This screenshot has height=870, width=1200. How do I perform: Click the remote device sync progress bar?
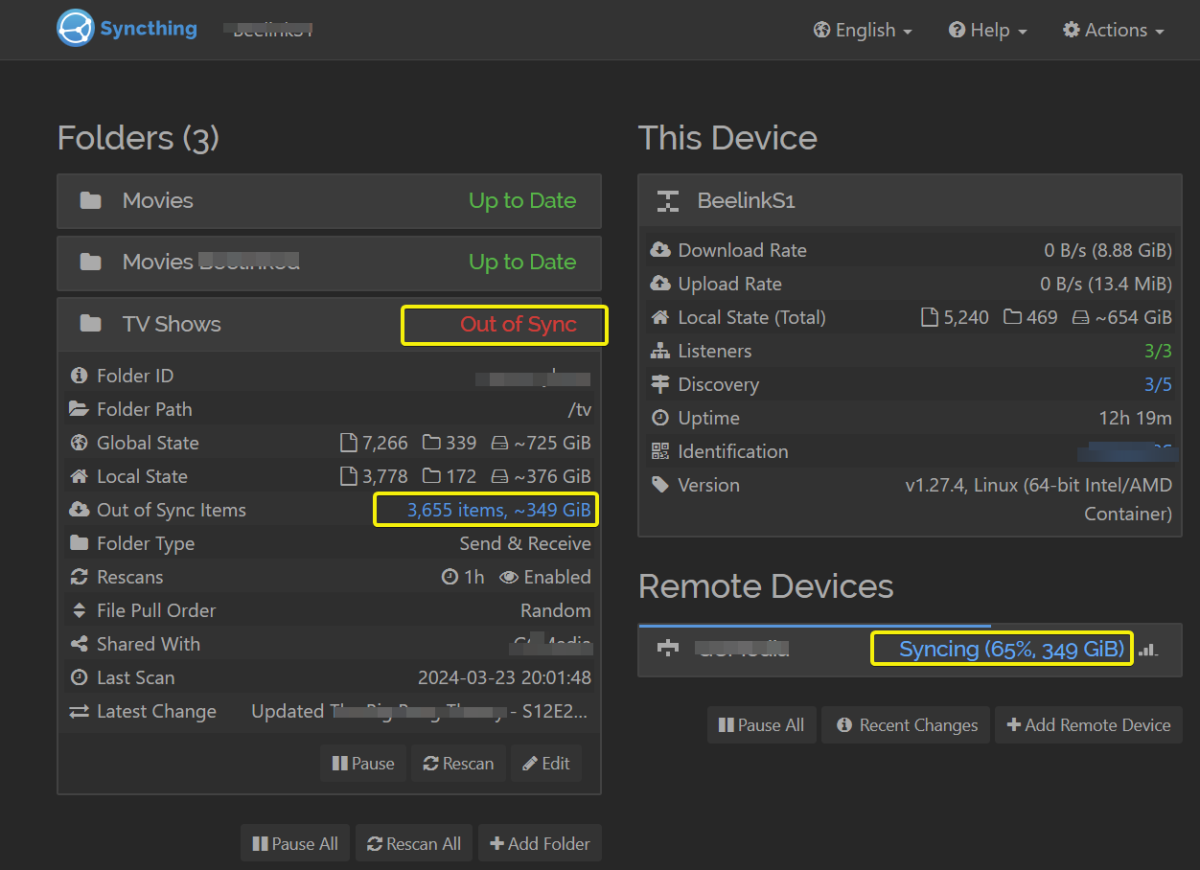814,626
